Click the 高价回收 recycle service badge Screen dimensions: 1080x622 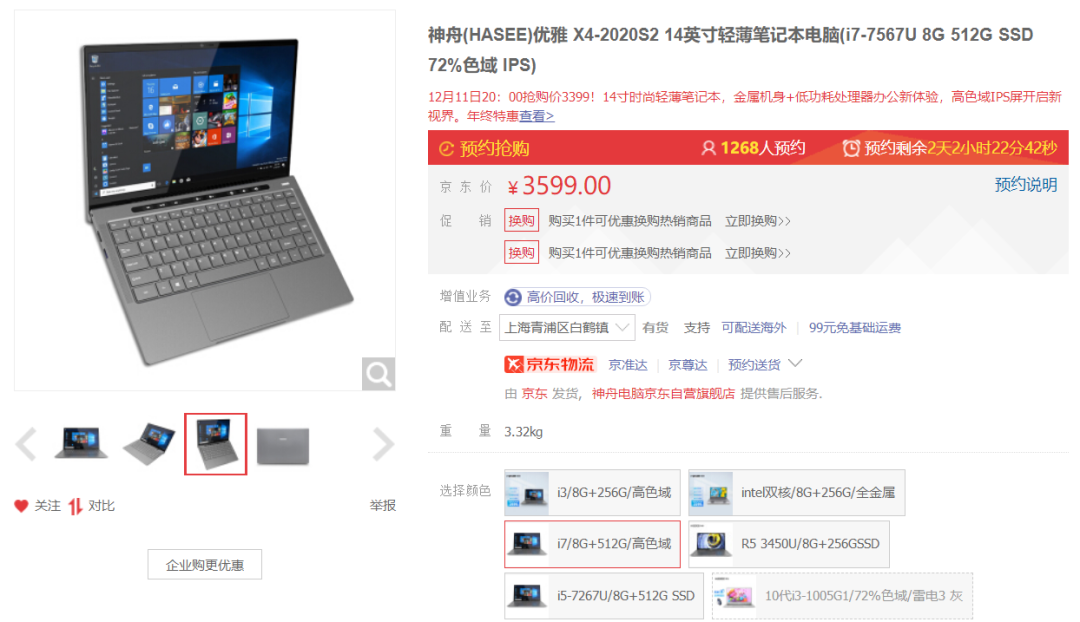[577, 297]
